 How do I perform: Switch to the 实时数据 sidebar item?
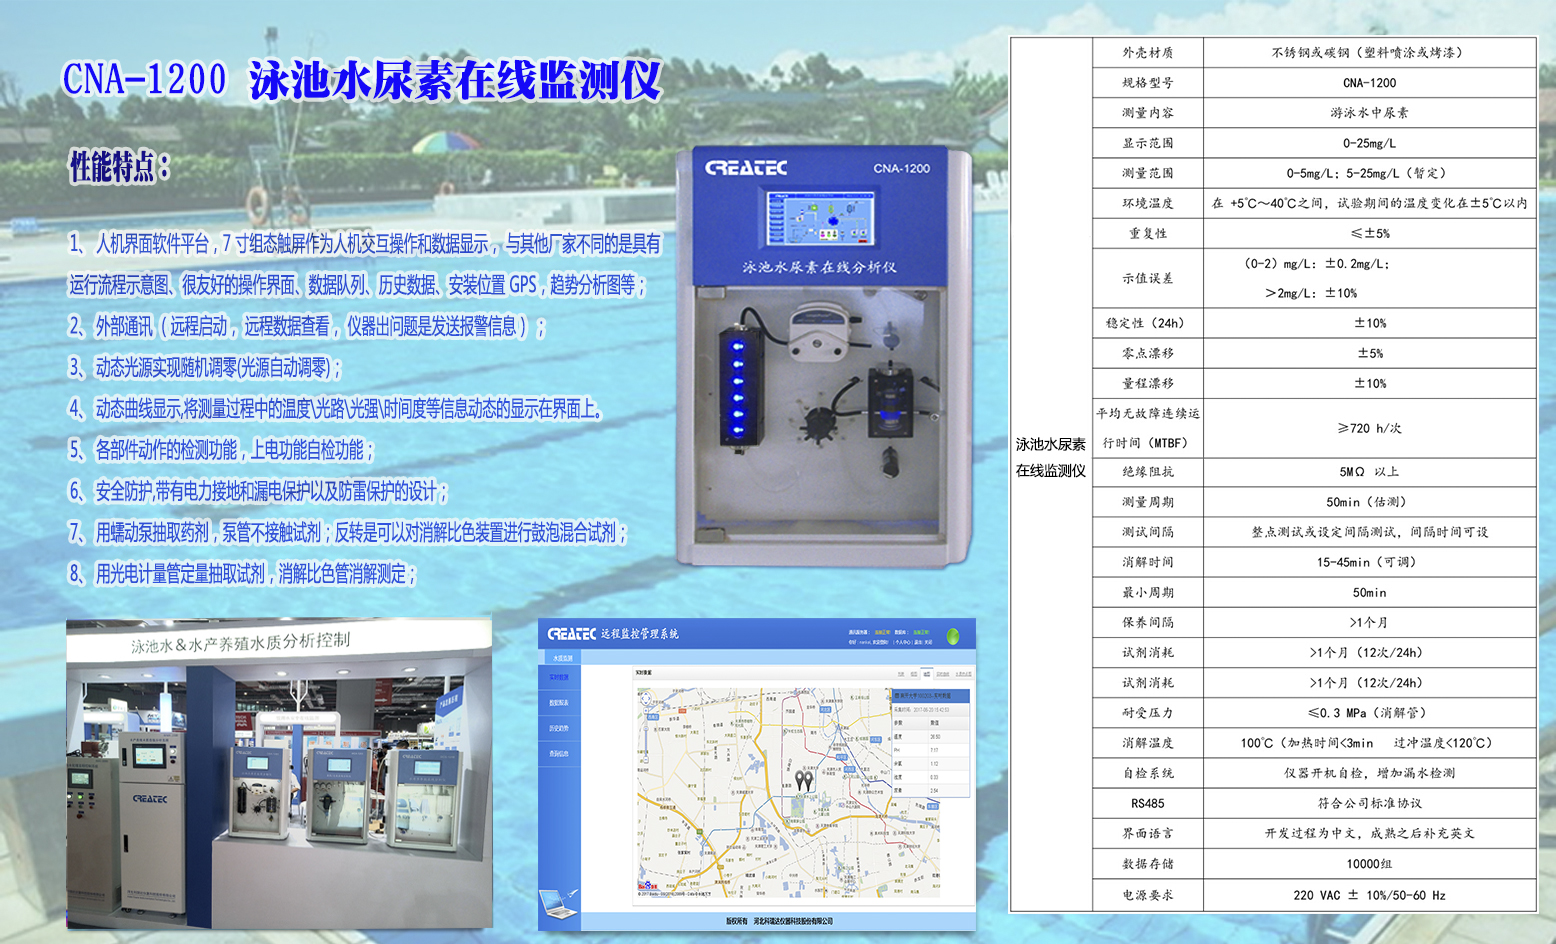pyautogui.click(x=558, y=678)
